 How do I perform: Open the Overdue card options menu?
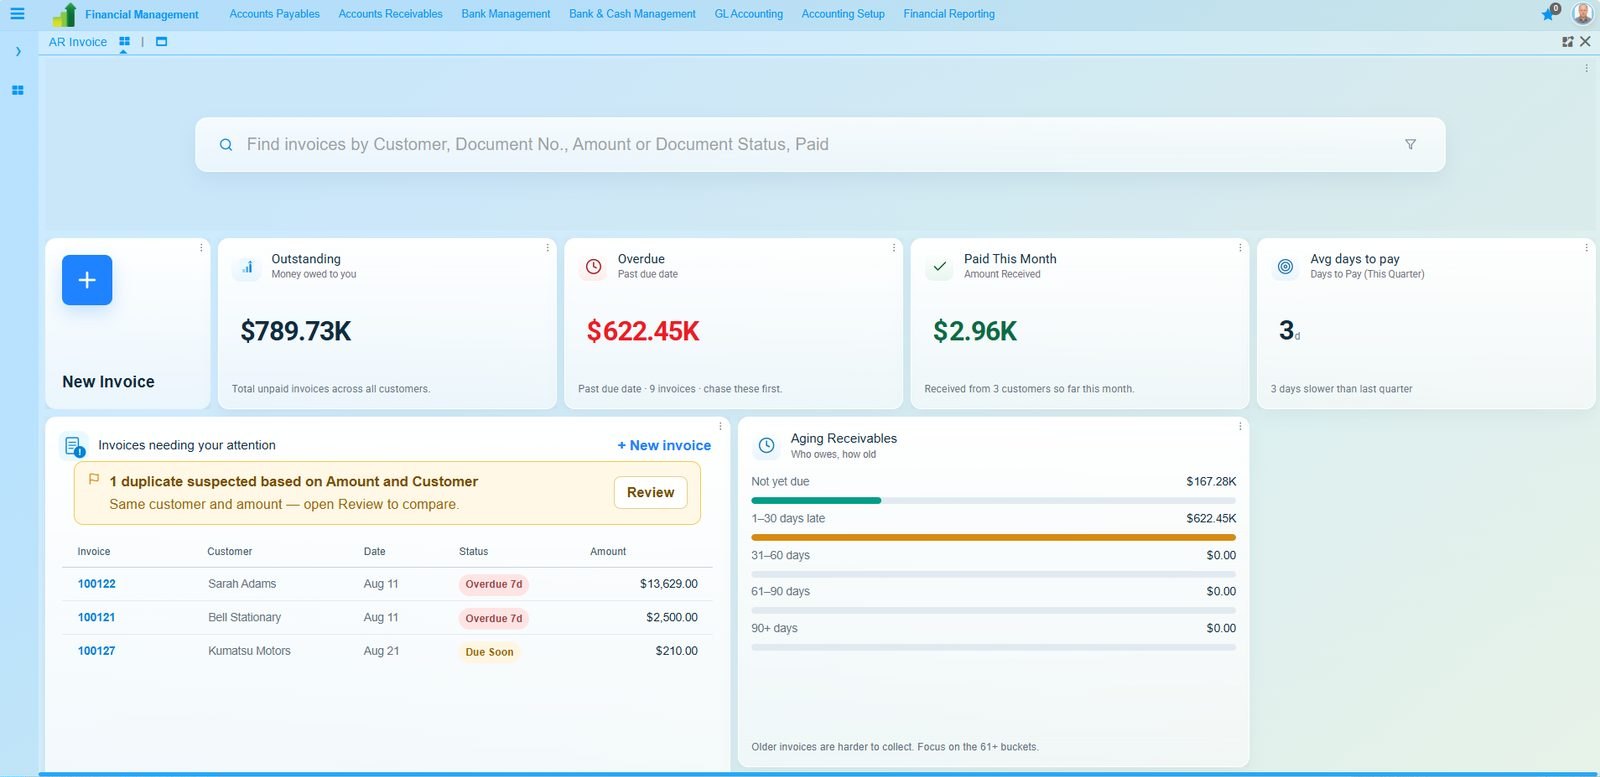click(893, 248)
